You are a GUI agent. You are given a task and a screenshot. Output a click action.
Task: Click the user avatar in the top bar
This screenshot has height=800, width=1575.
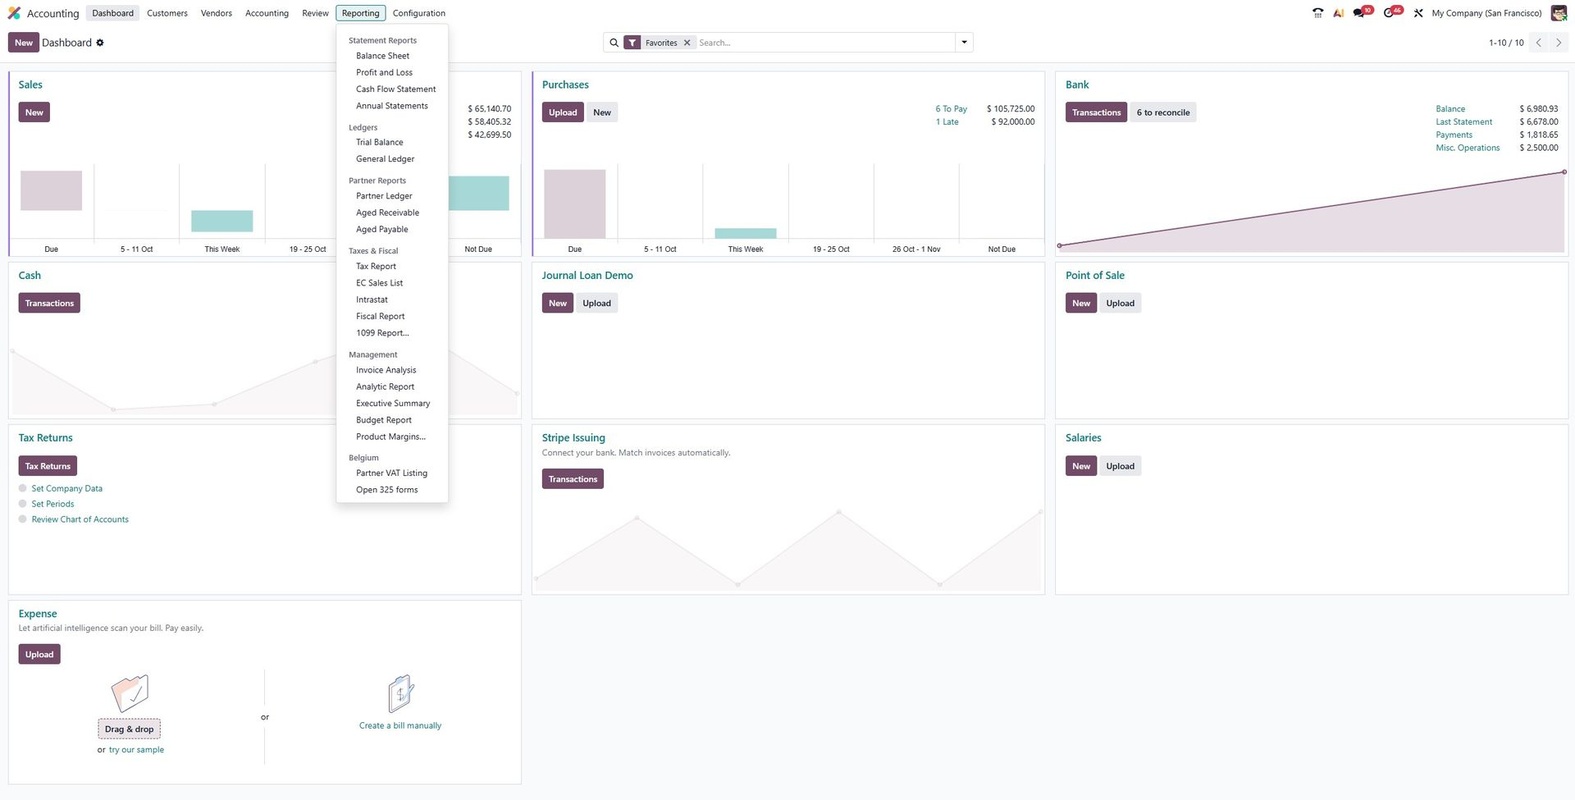[1558, 13]
